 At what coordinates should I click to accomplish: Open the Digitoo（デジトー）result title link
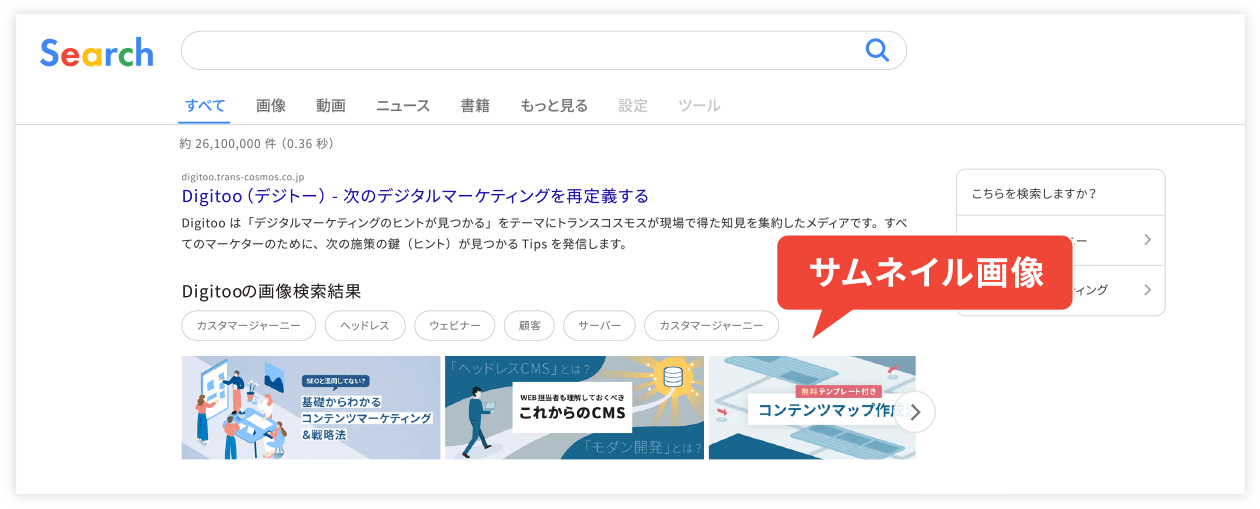(x=415, y=195)
